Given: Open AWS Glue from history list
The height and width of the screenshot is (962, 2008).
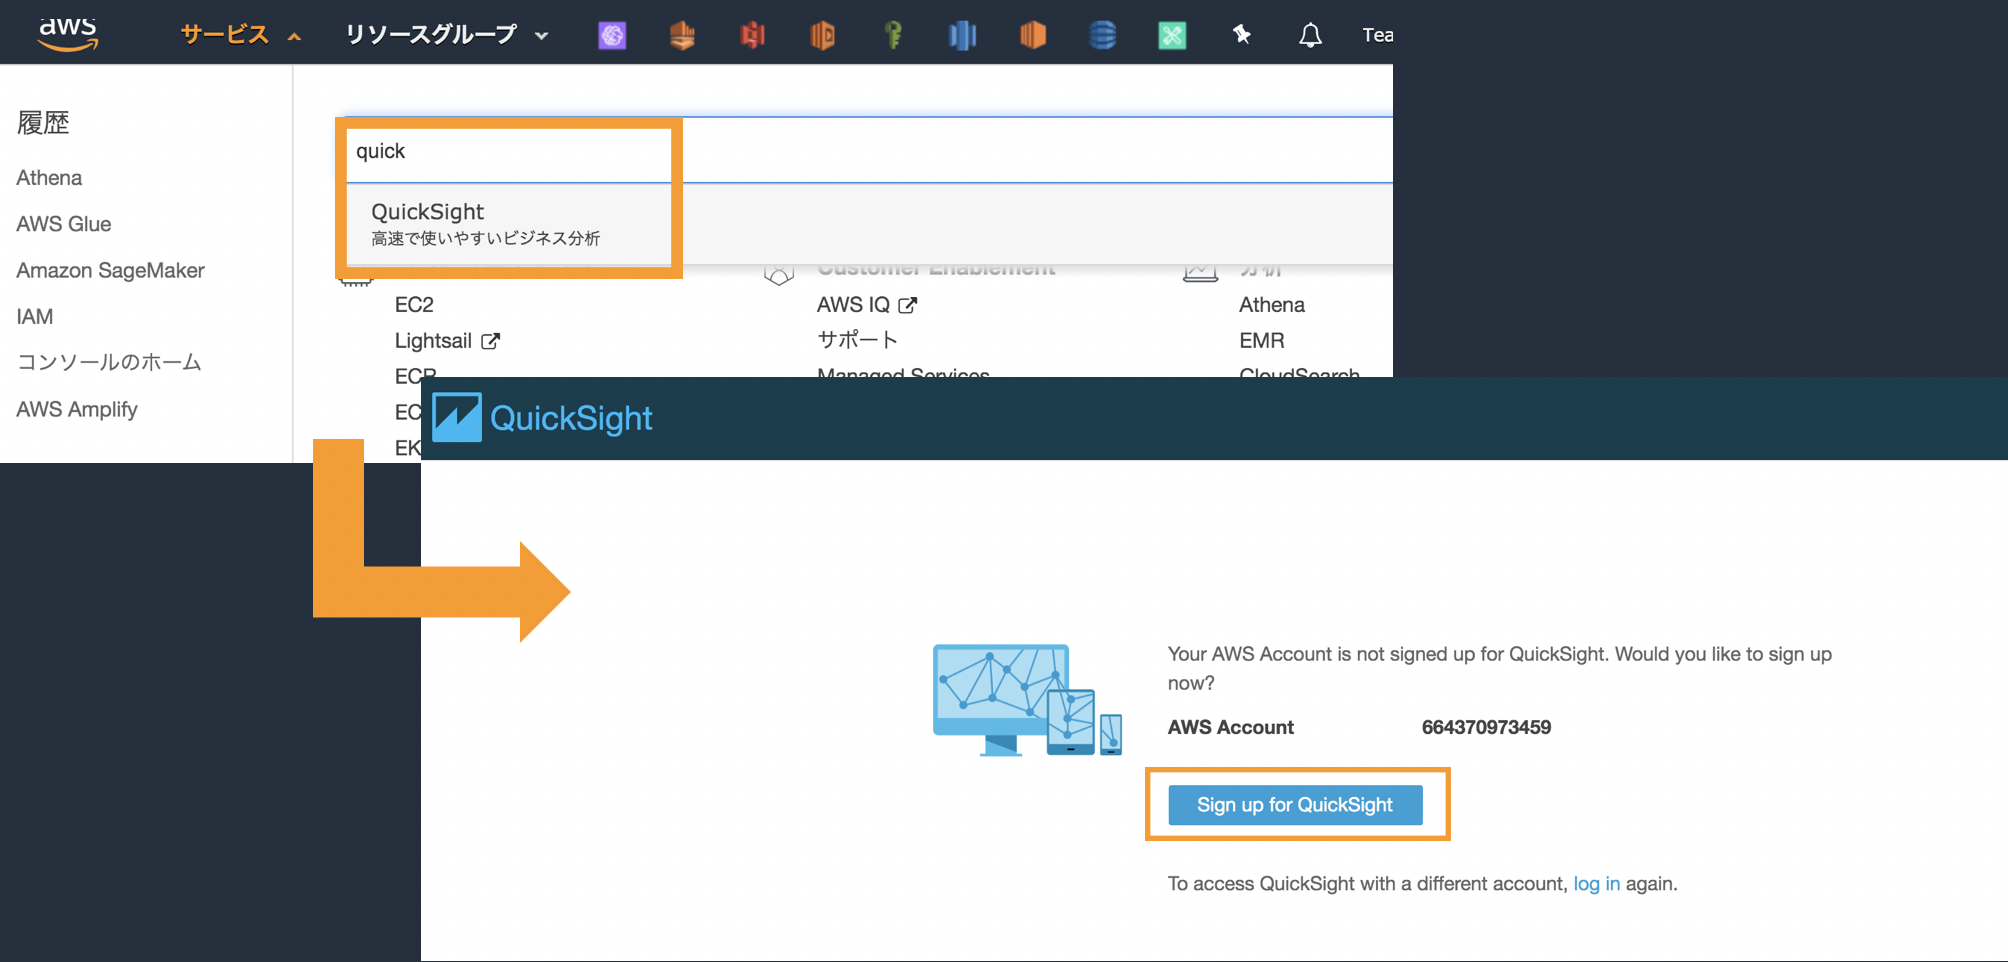Looking at the screenshot, I should tap(63, 224).
